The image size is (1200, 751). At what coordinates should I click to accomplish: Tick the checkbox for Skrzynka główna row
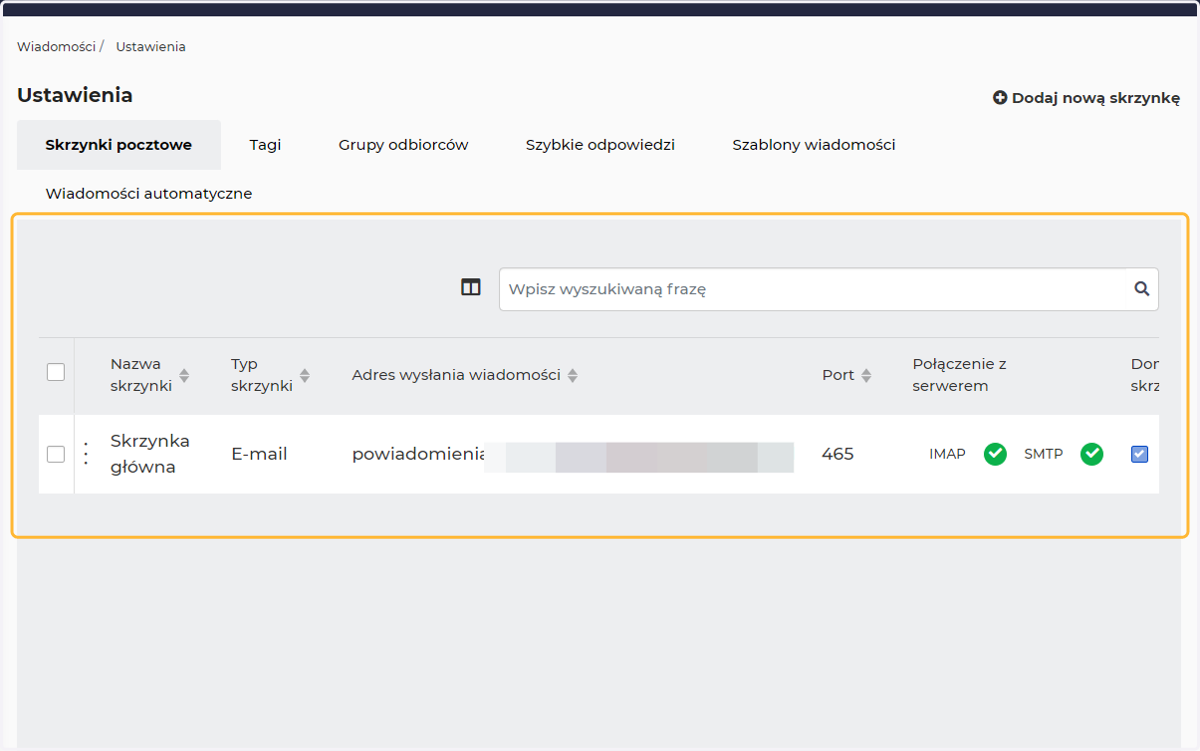pyautogui.click(x=56, y=454)
